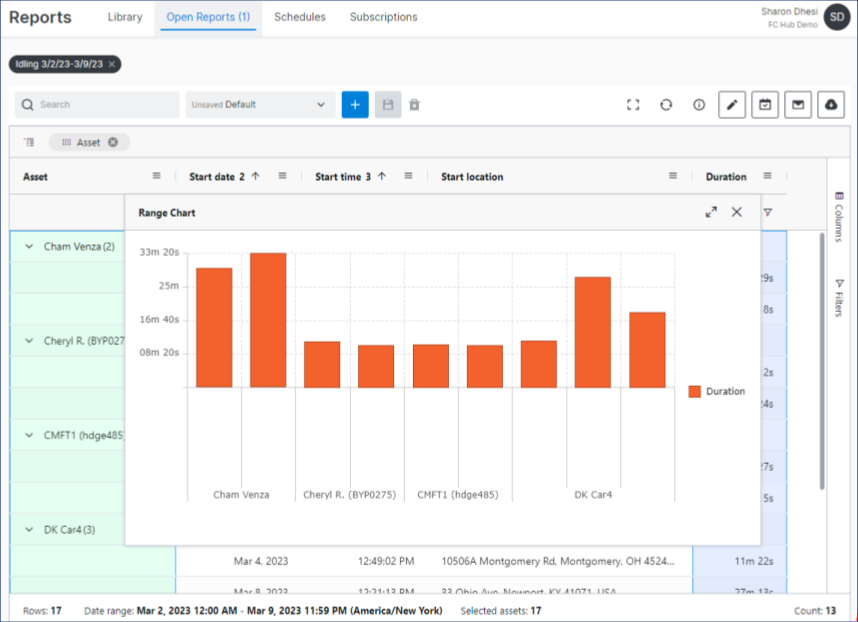Click the cloud download export button

tap(830, 105)
